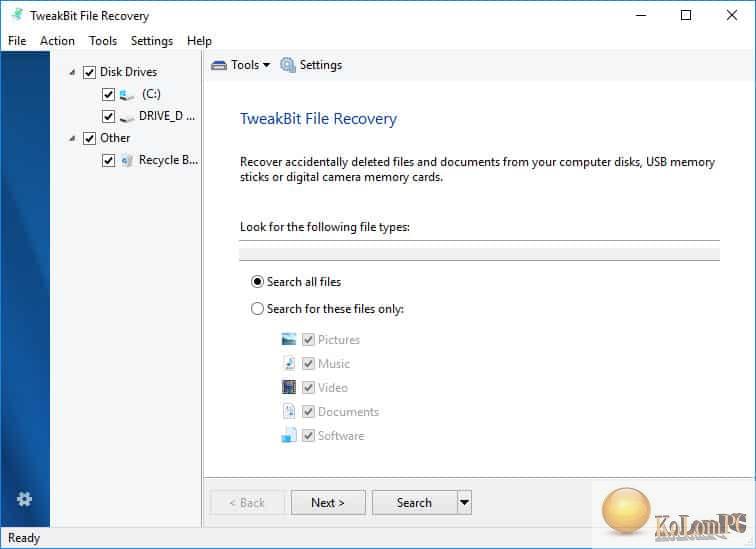Toggle the Music checkbox
756x549 pixels.
(309, 363)
